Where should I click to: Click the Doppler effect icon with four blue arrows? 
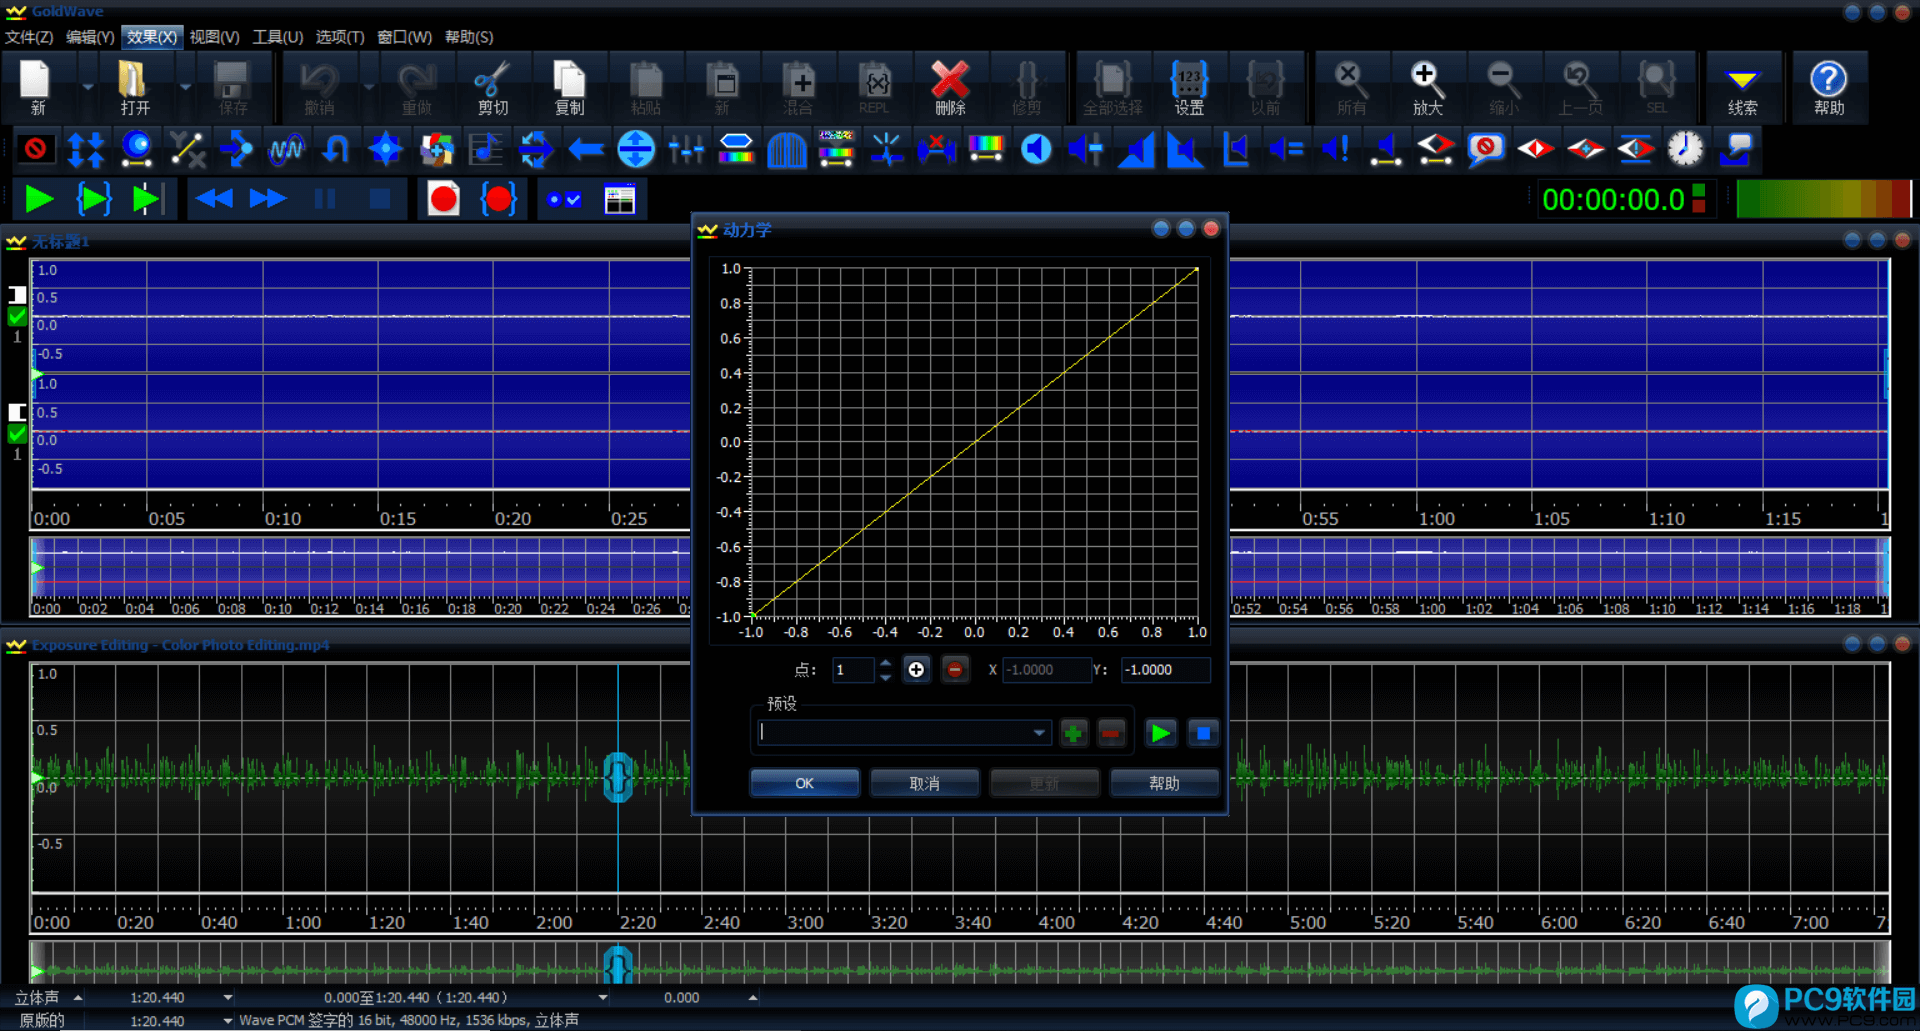(x=86, y=150)
